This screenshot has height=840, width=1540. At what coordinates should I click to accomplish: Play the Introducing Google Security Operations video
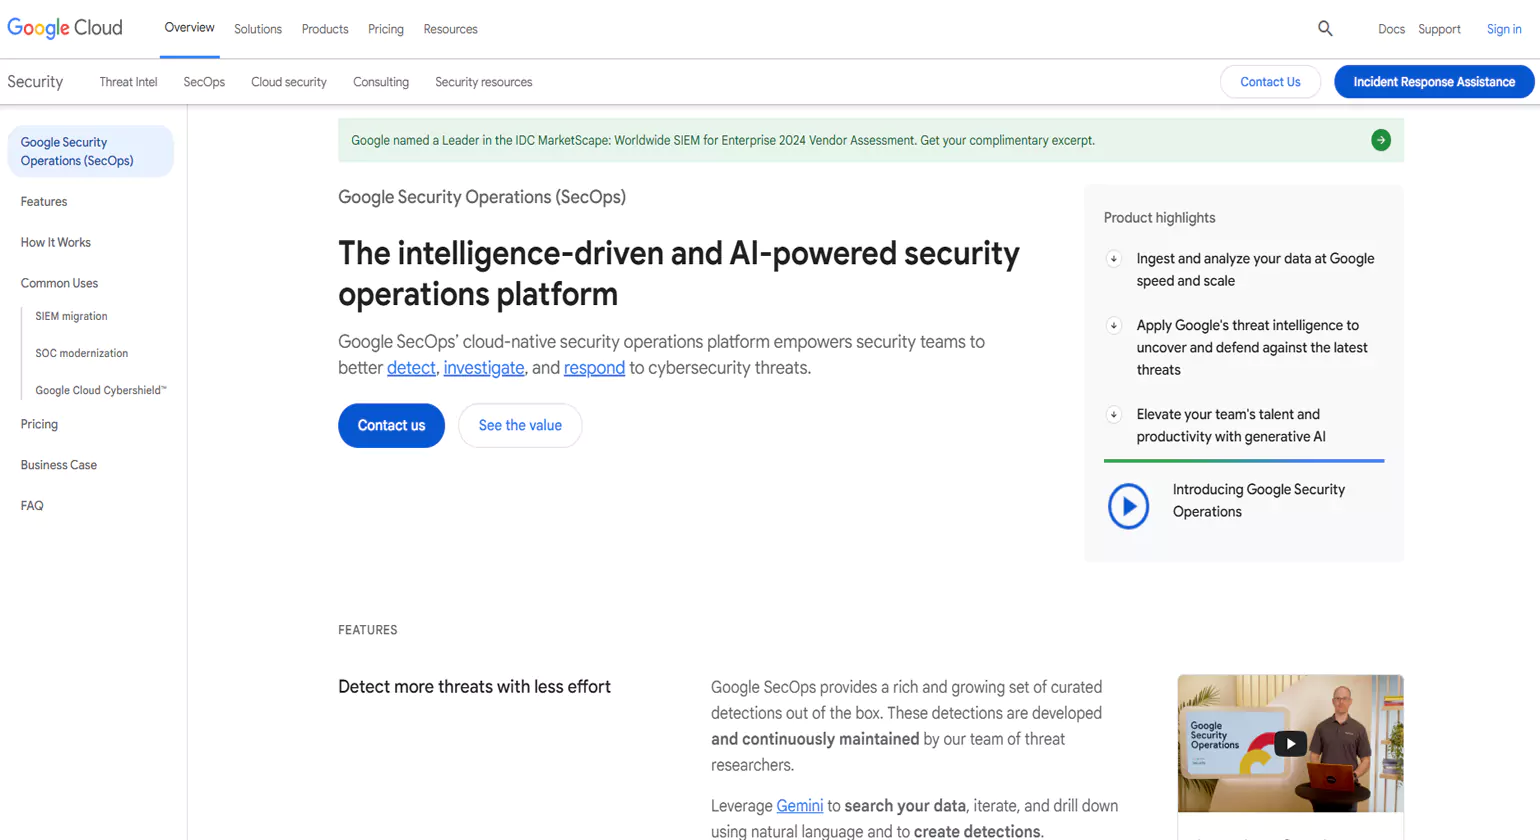pos(1128,506)
